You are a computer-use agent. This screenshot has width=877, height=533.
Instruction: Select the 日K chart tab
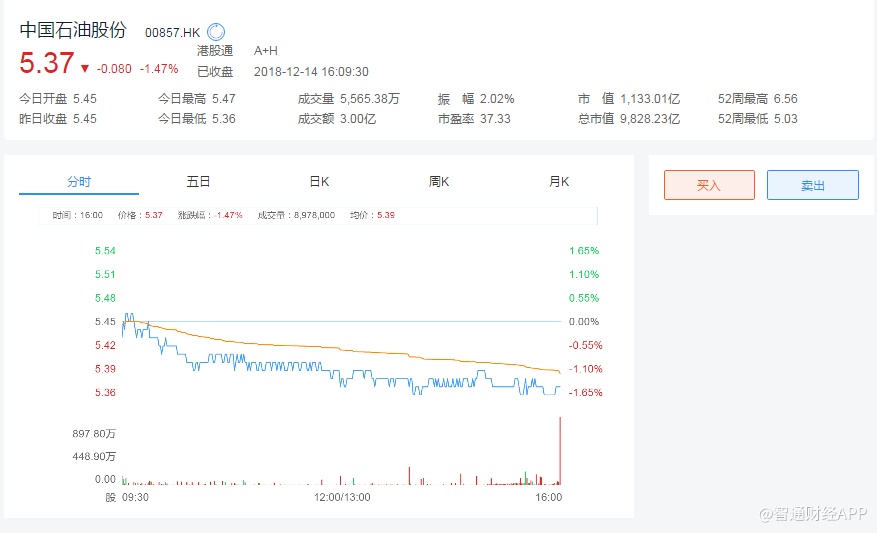coord(319,182)
